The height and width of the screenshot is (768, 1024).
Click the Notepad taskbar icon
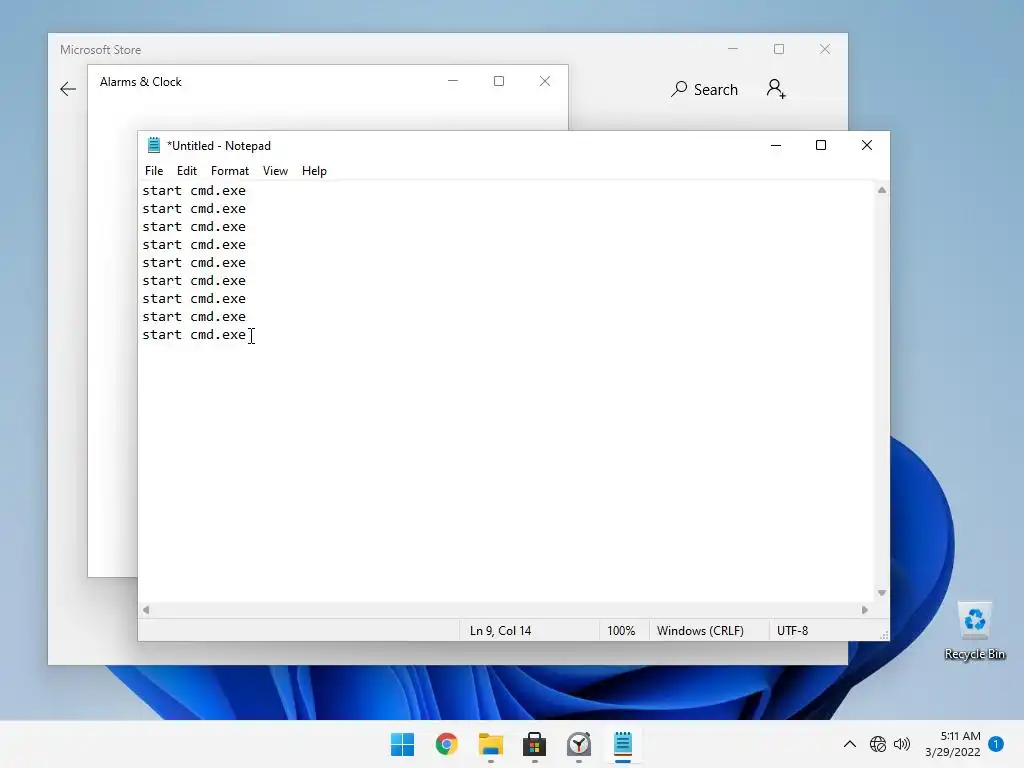(623, 744)
